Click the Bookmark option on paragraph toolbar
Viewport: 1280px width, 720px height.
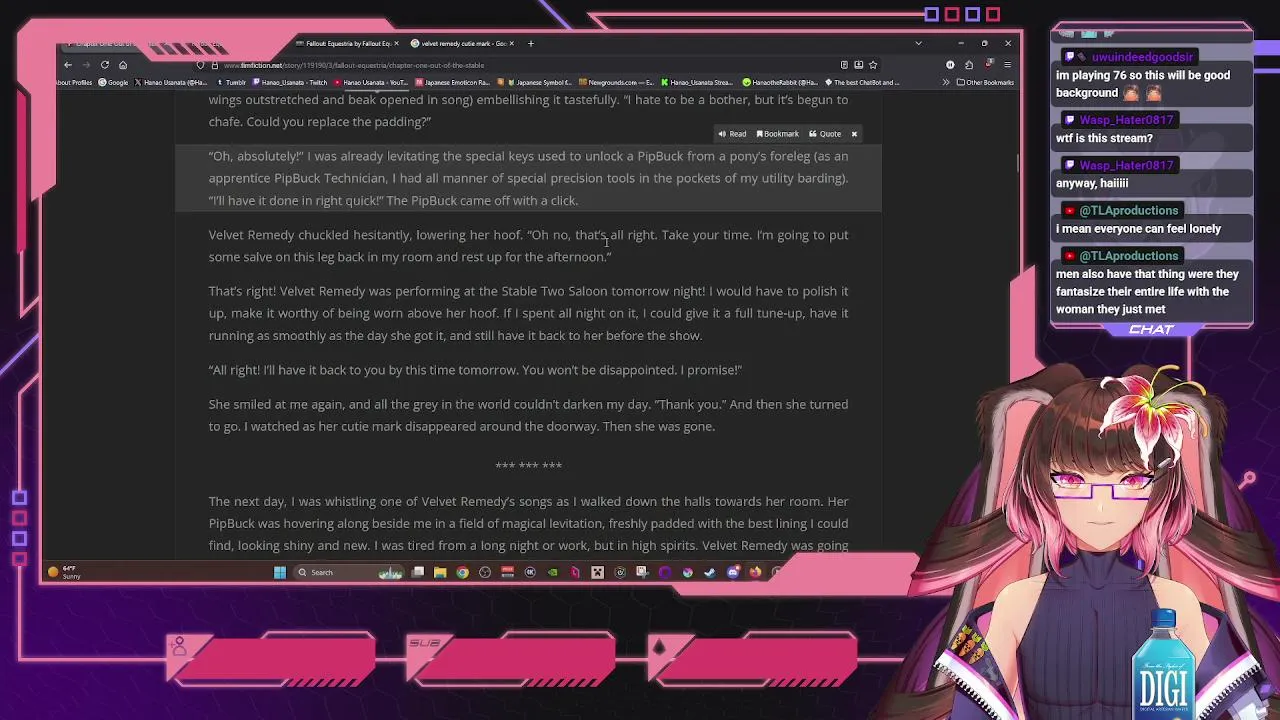pyautogui.click(x=778, y=134)
